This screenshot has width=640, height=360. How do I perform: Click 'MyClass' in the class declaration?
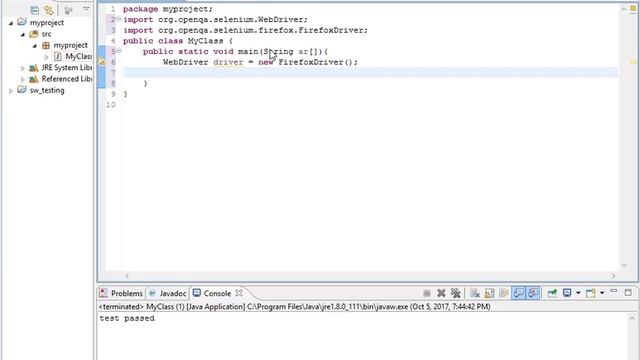[x=205, y=41]
